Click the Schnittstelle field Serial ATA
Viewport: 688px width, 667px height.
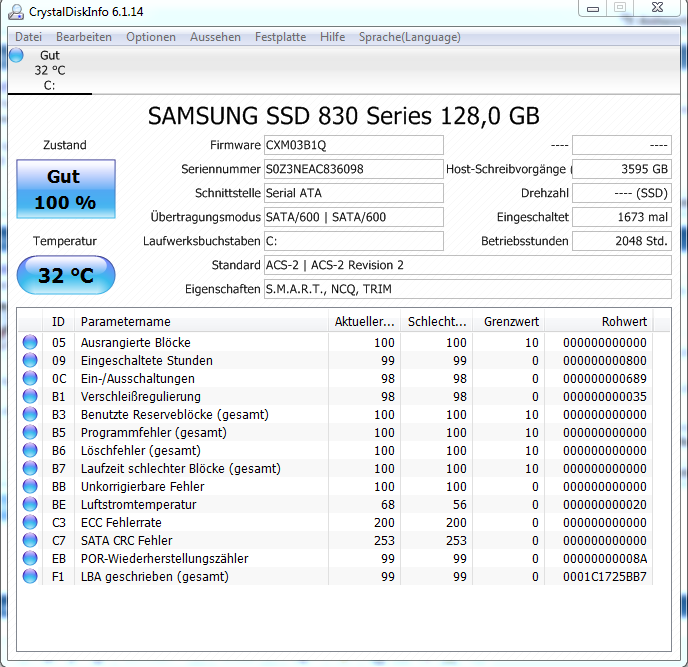[354, 193]
